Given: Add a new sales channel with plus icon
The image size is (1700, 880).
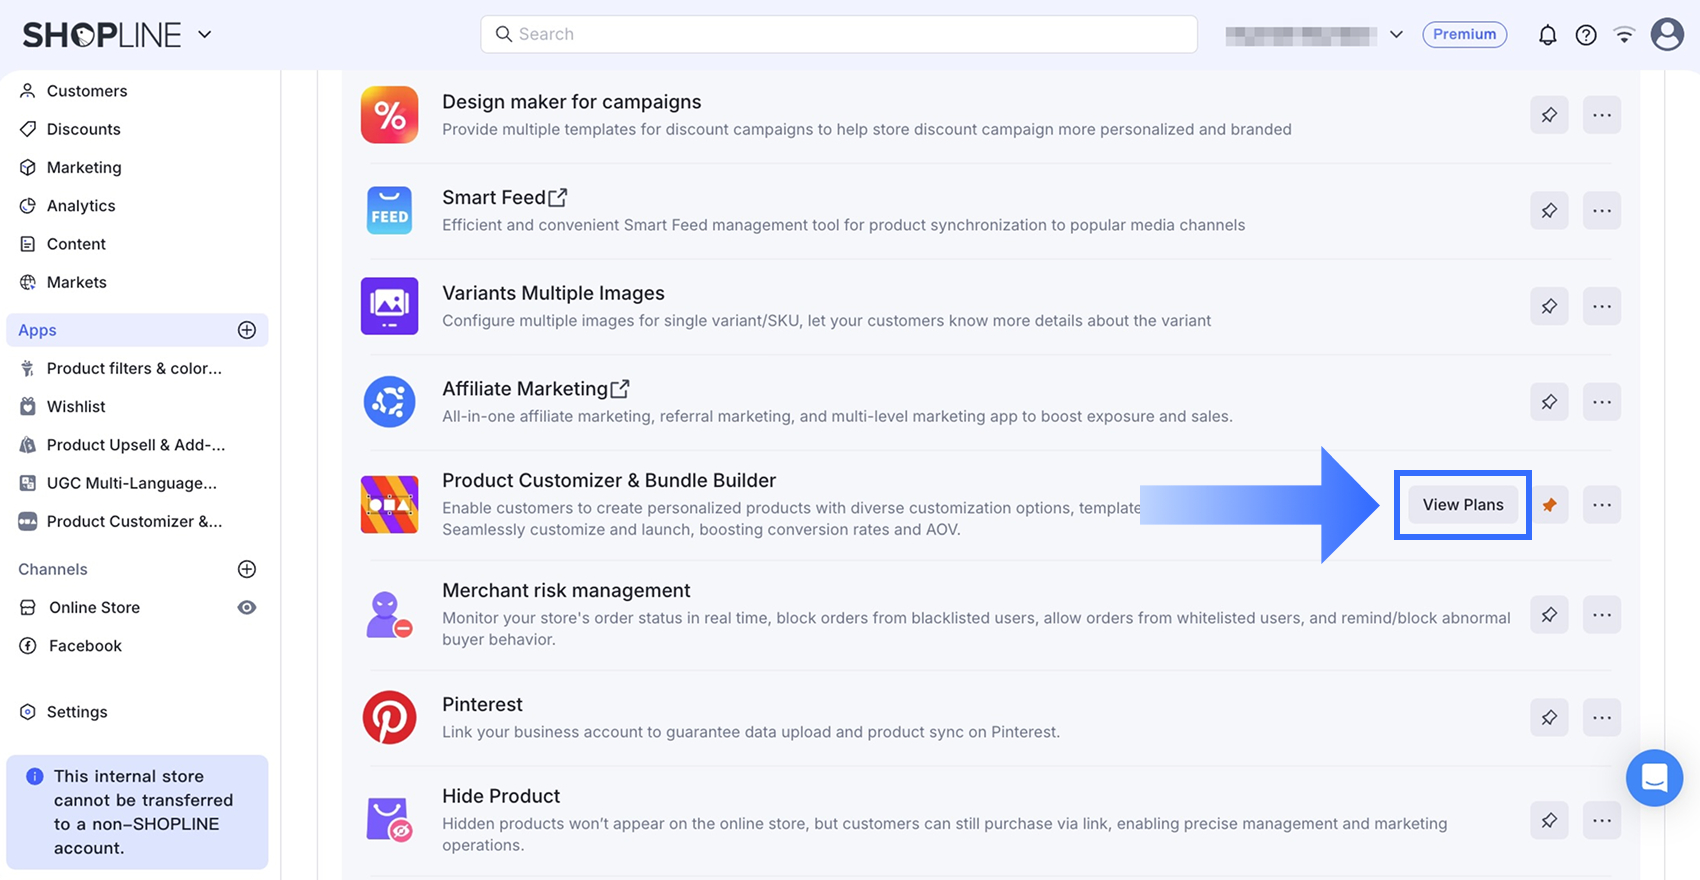Looking at the screenshot, I should click(x=247, y=569).
